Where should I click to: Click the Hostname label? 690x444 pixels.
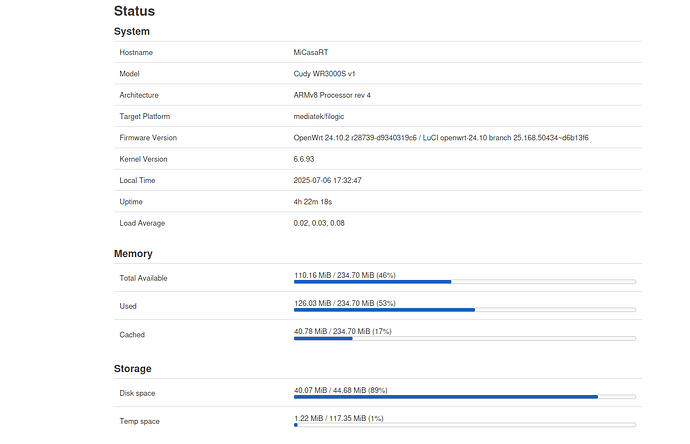(x=136, y=52)
